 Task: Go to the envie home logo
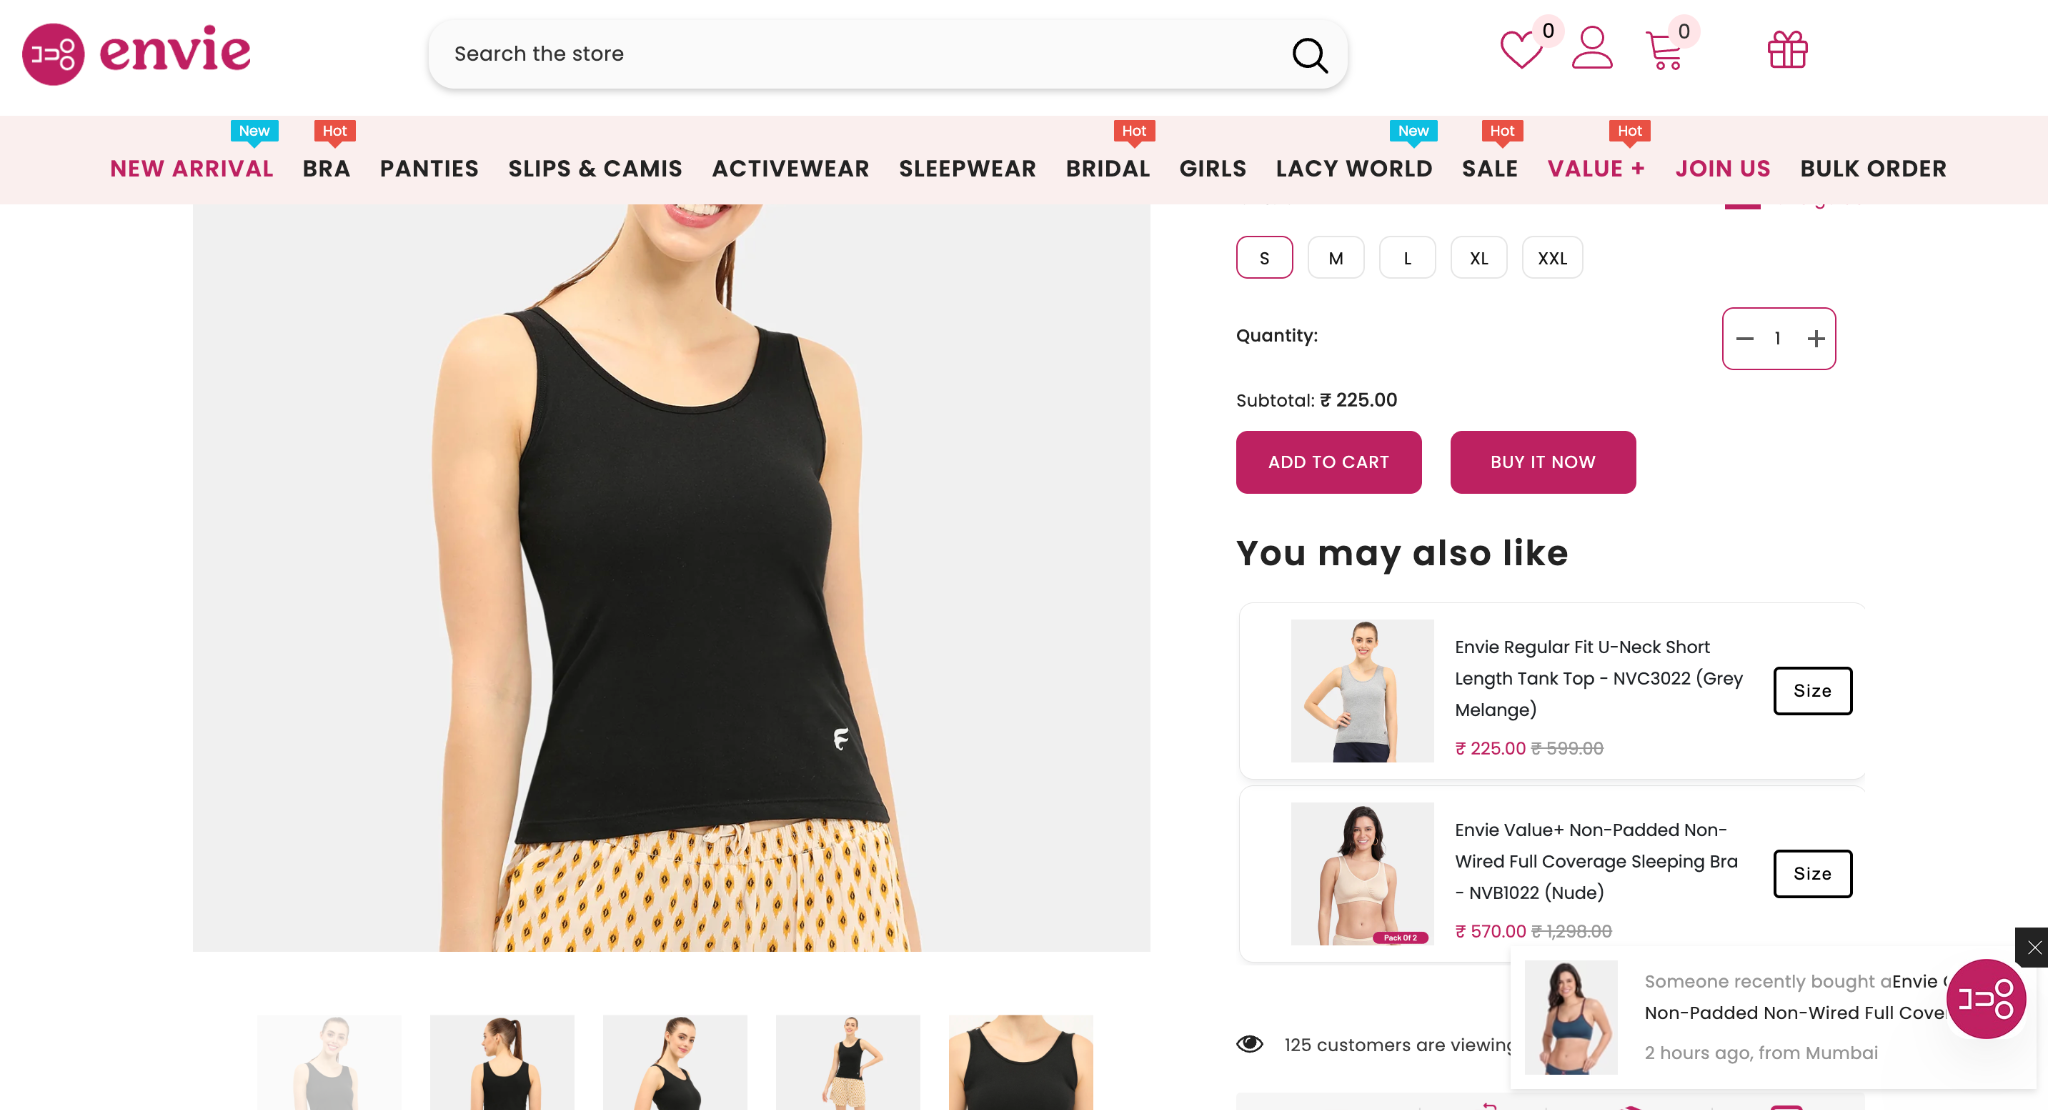pyautogui.click(x=137, y=53)
